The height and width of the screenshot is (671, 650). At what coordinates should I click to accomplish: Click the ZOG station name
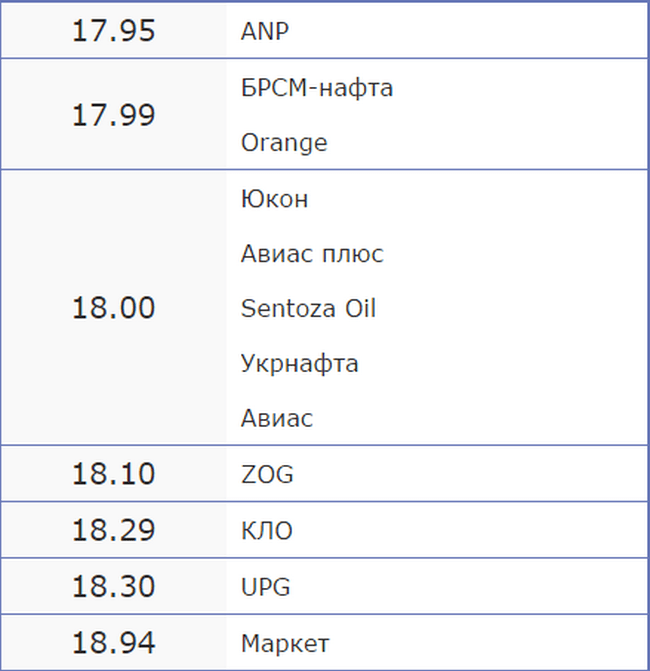[267, 474]
